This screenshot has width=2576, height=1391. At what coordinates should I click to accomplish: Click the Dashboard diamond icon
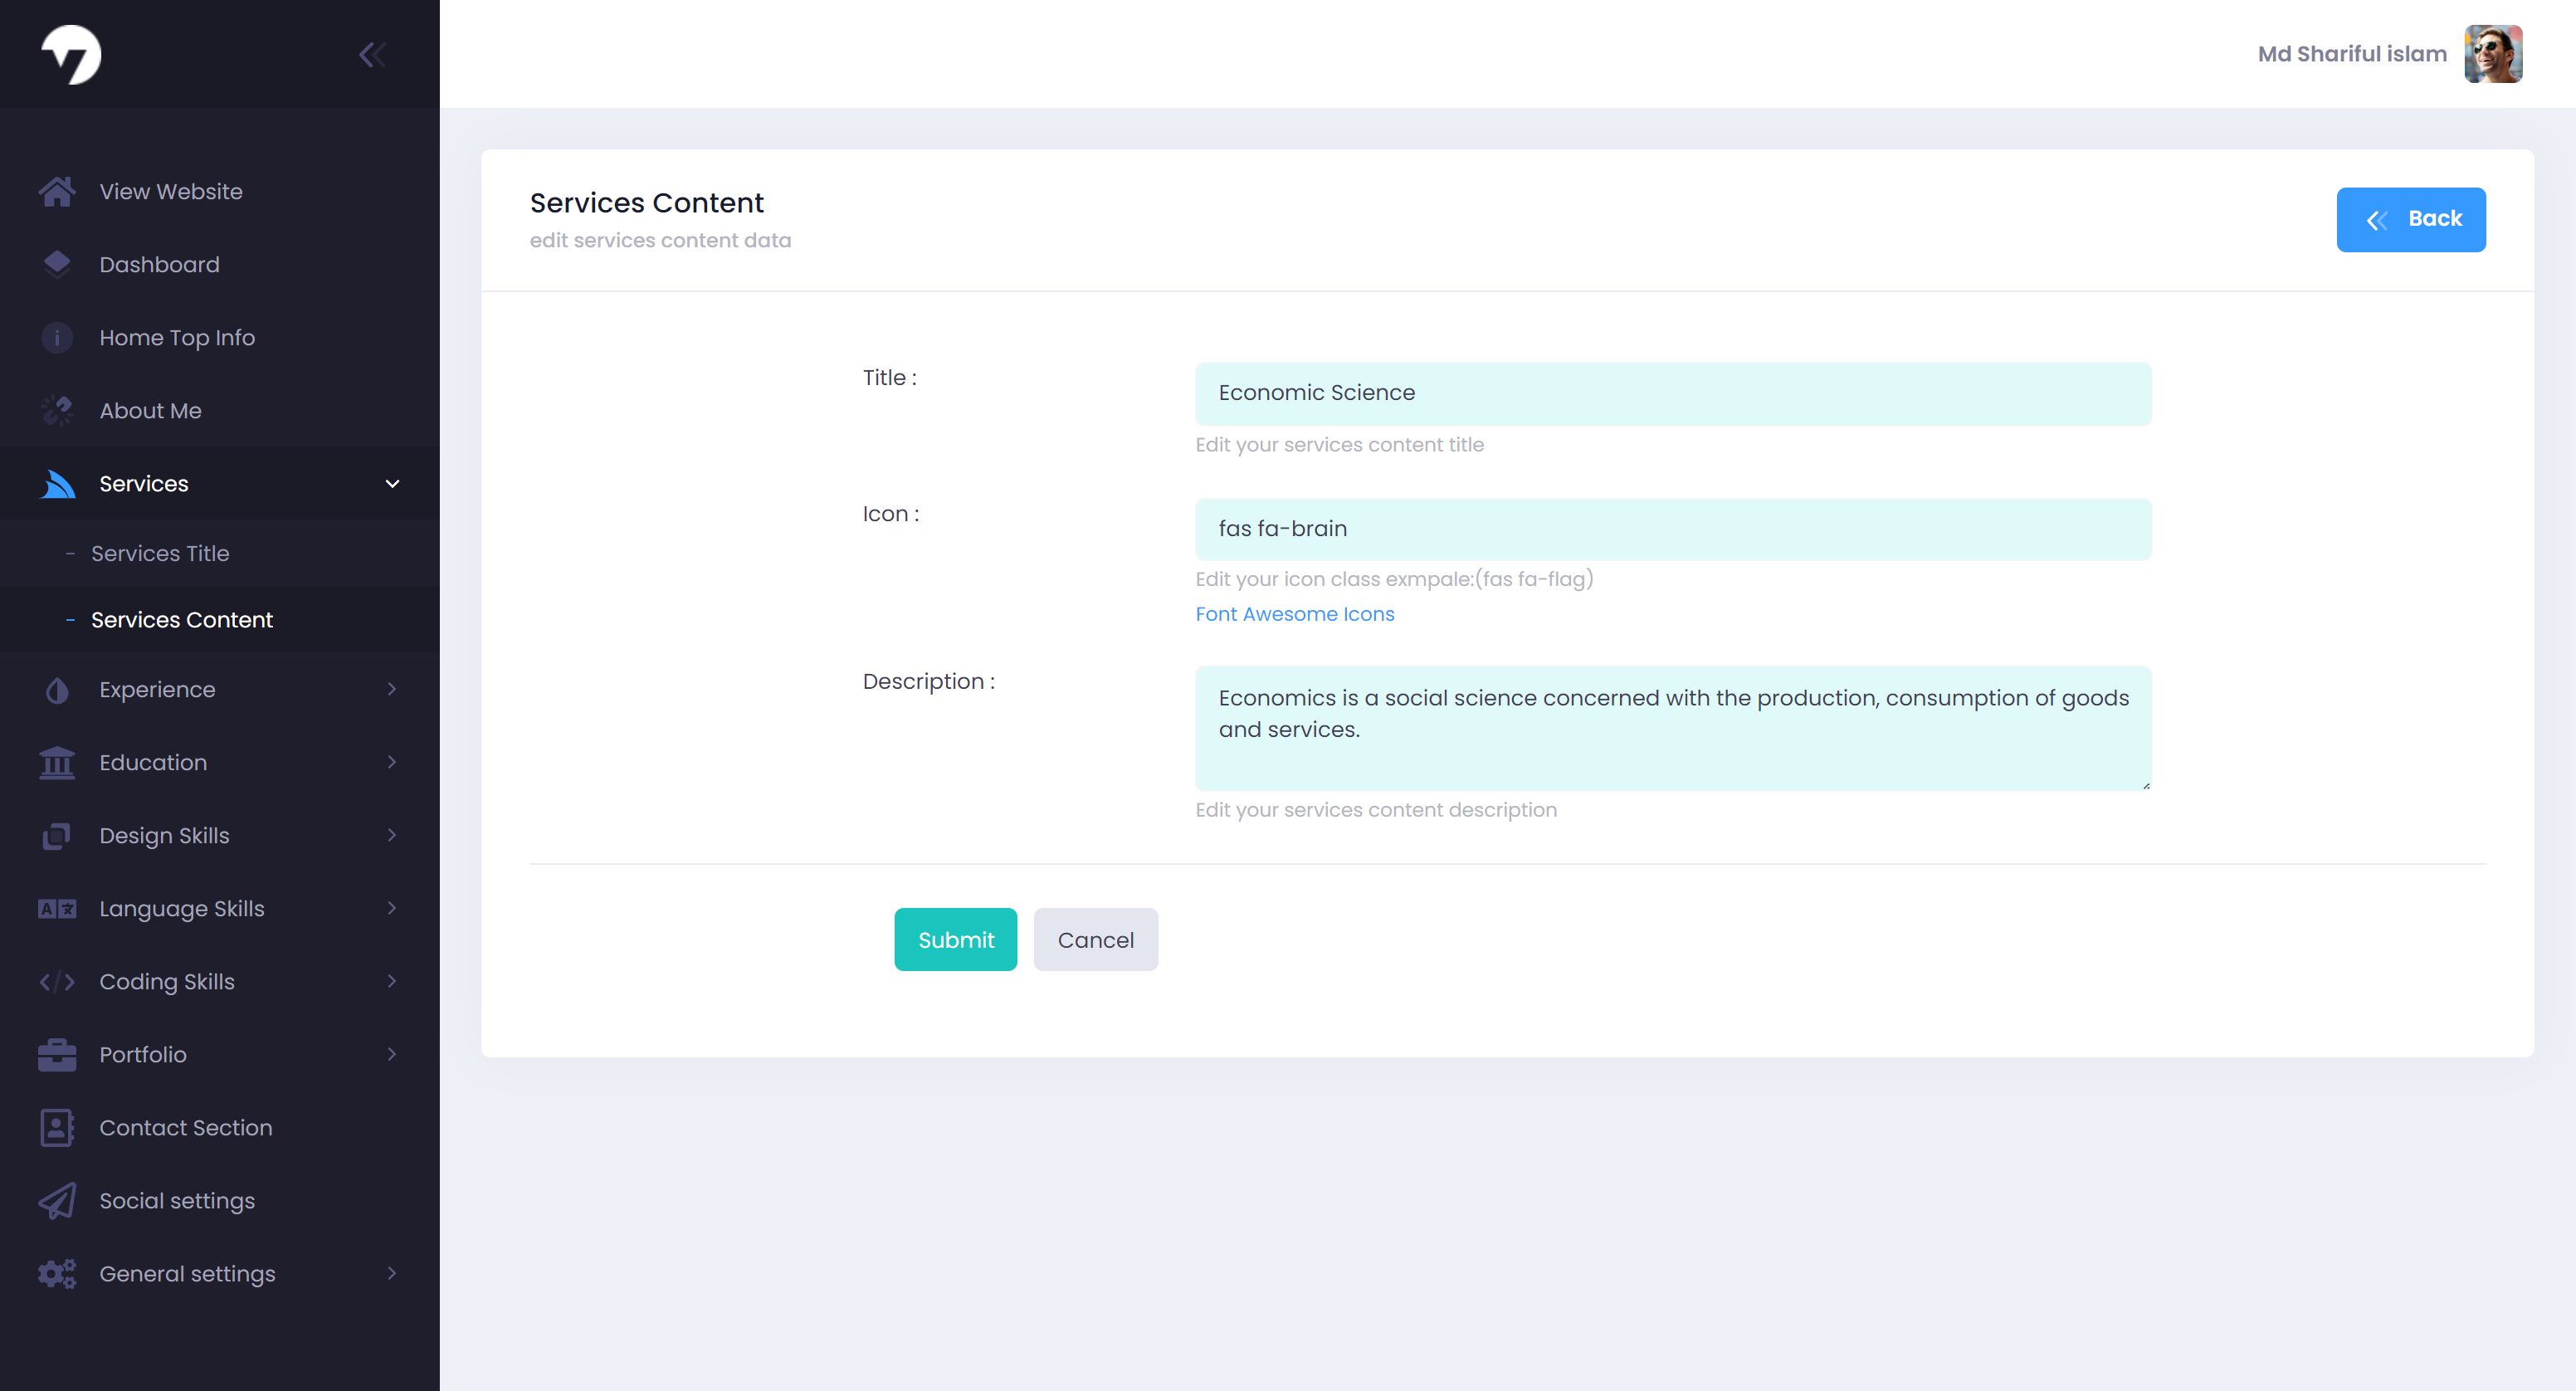[x=57, y=263]
